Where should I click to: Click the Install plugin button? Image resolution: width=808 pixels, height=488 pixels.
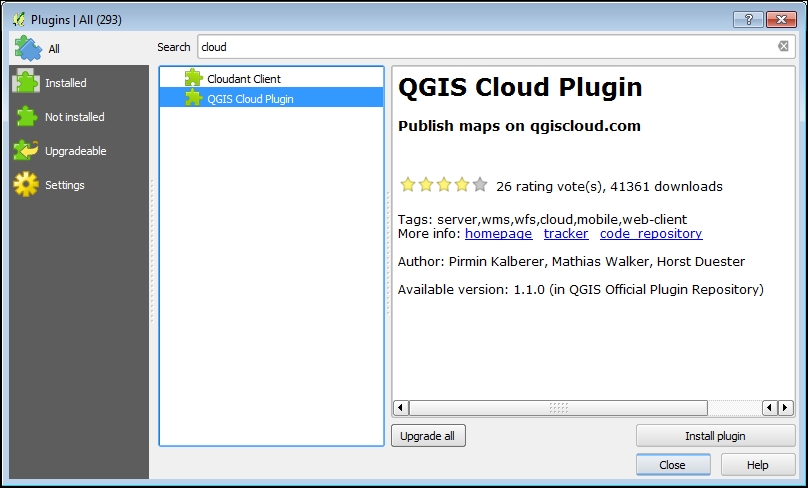click(715, 436)
